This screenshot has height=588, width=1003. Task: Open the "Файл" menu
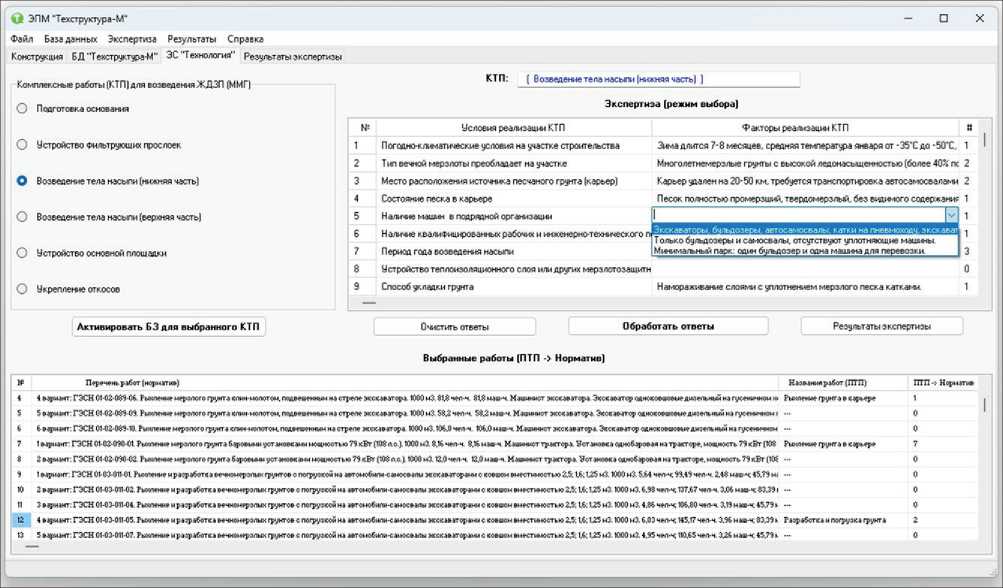click(22, 39)
